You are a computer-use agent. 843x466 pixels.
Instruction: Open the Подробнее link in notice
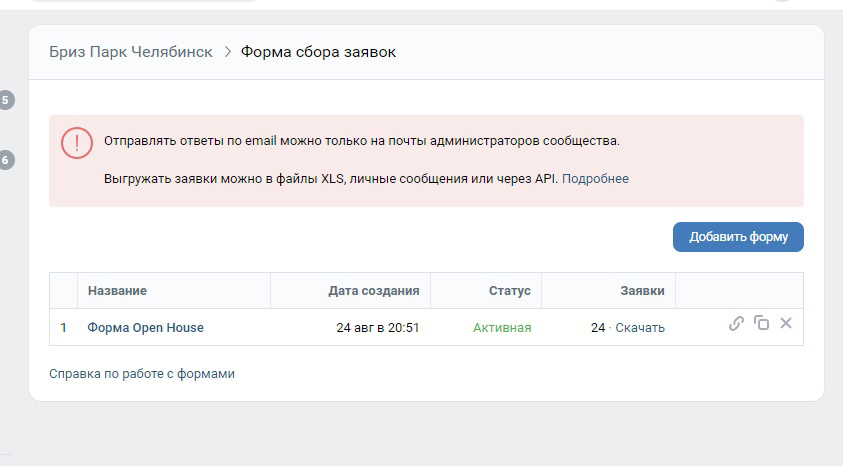tap(595, 178)
